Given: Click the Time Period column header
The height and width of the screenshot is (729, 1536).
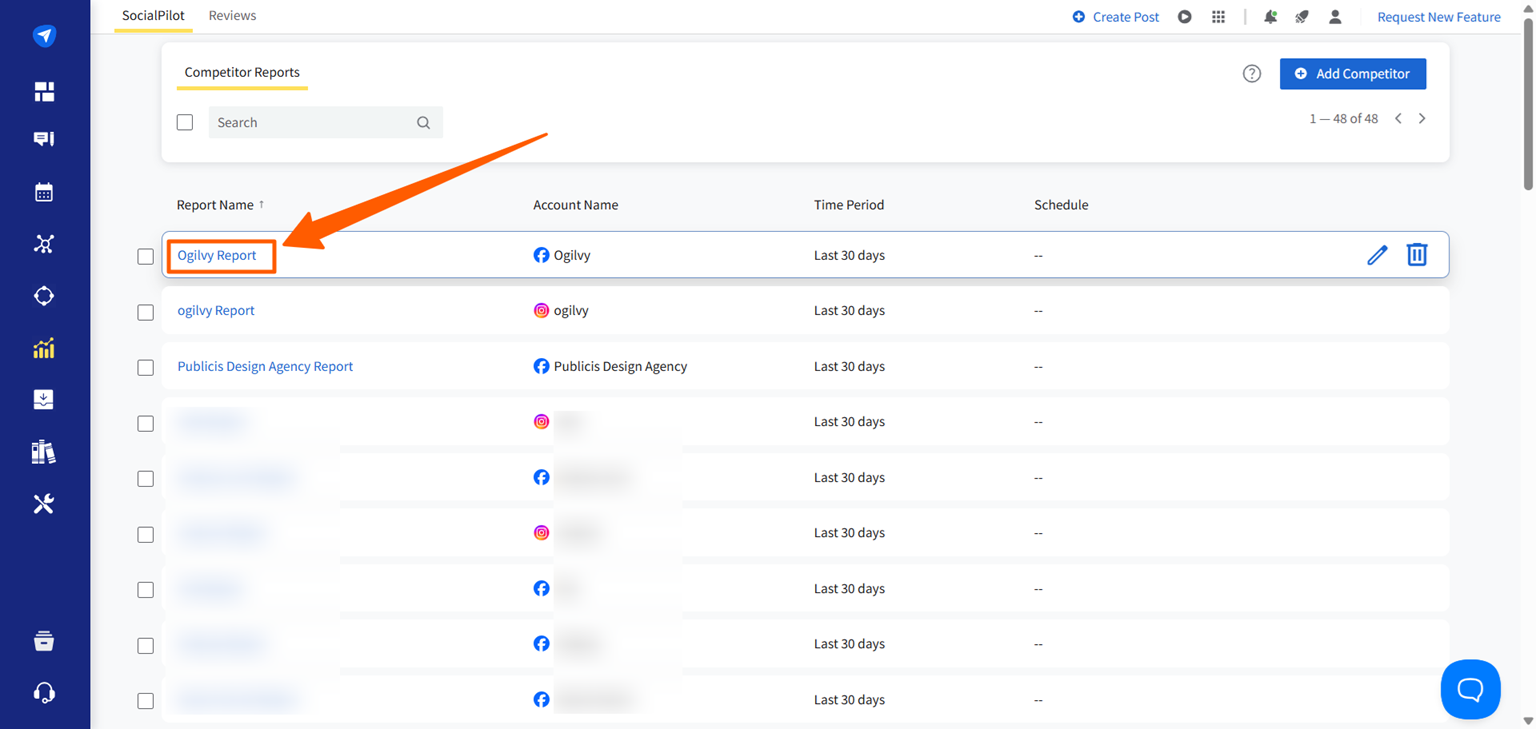Looking at the screenshot, I should [849, 205].
